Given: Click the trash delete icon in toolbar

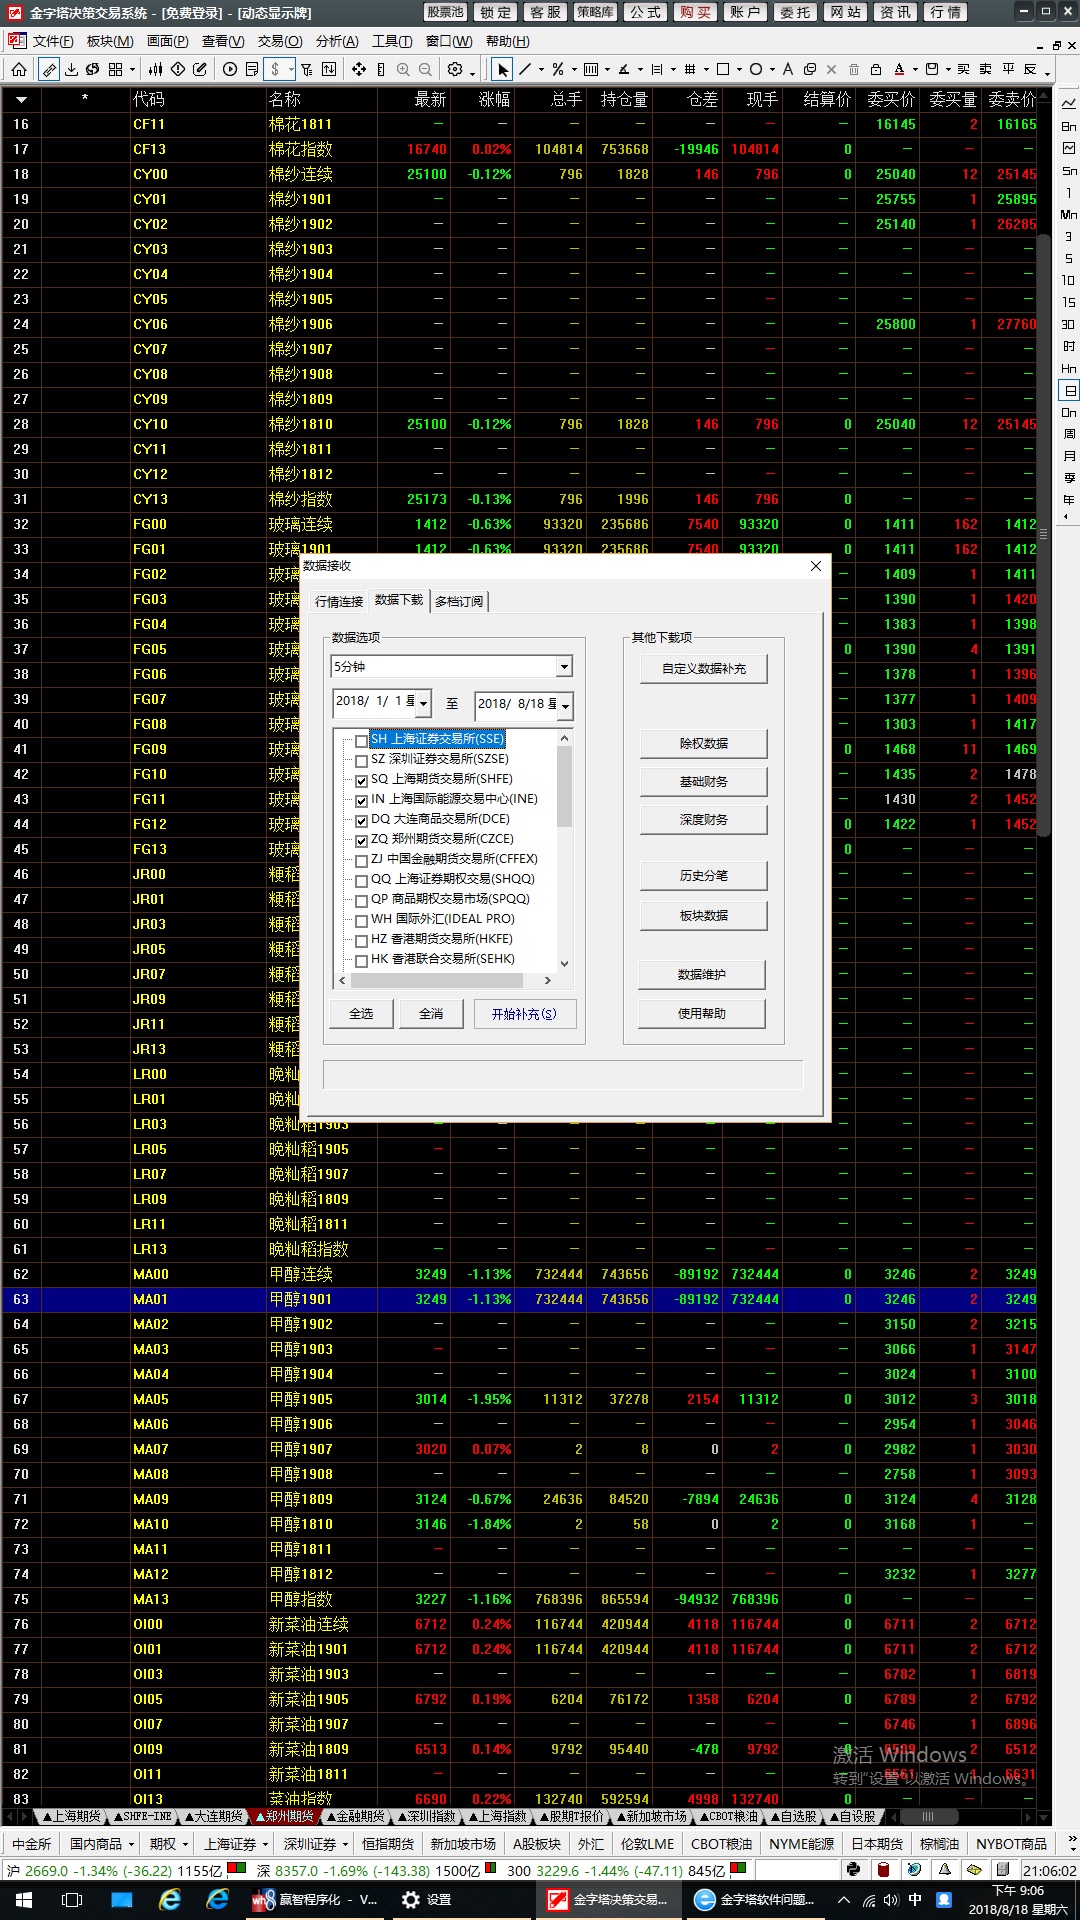Looking at the screenshot, I should 854,69.
